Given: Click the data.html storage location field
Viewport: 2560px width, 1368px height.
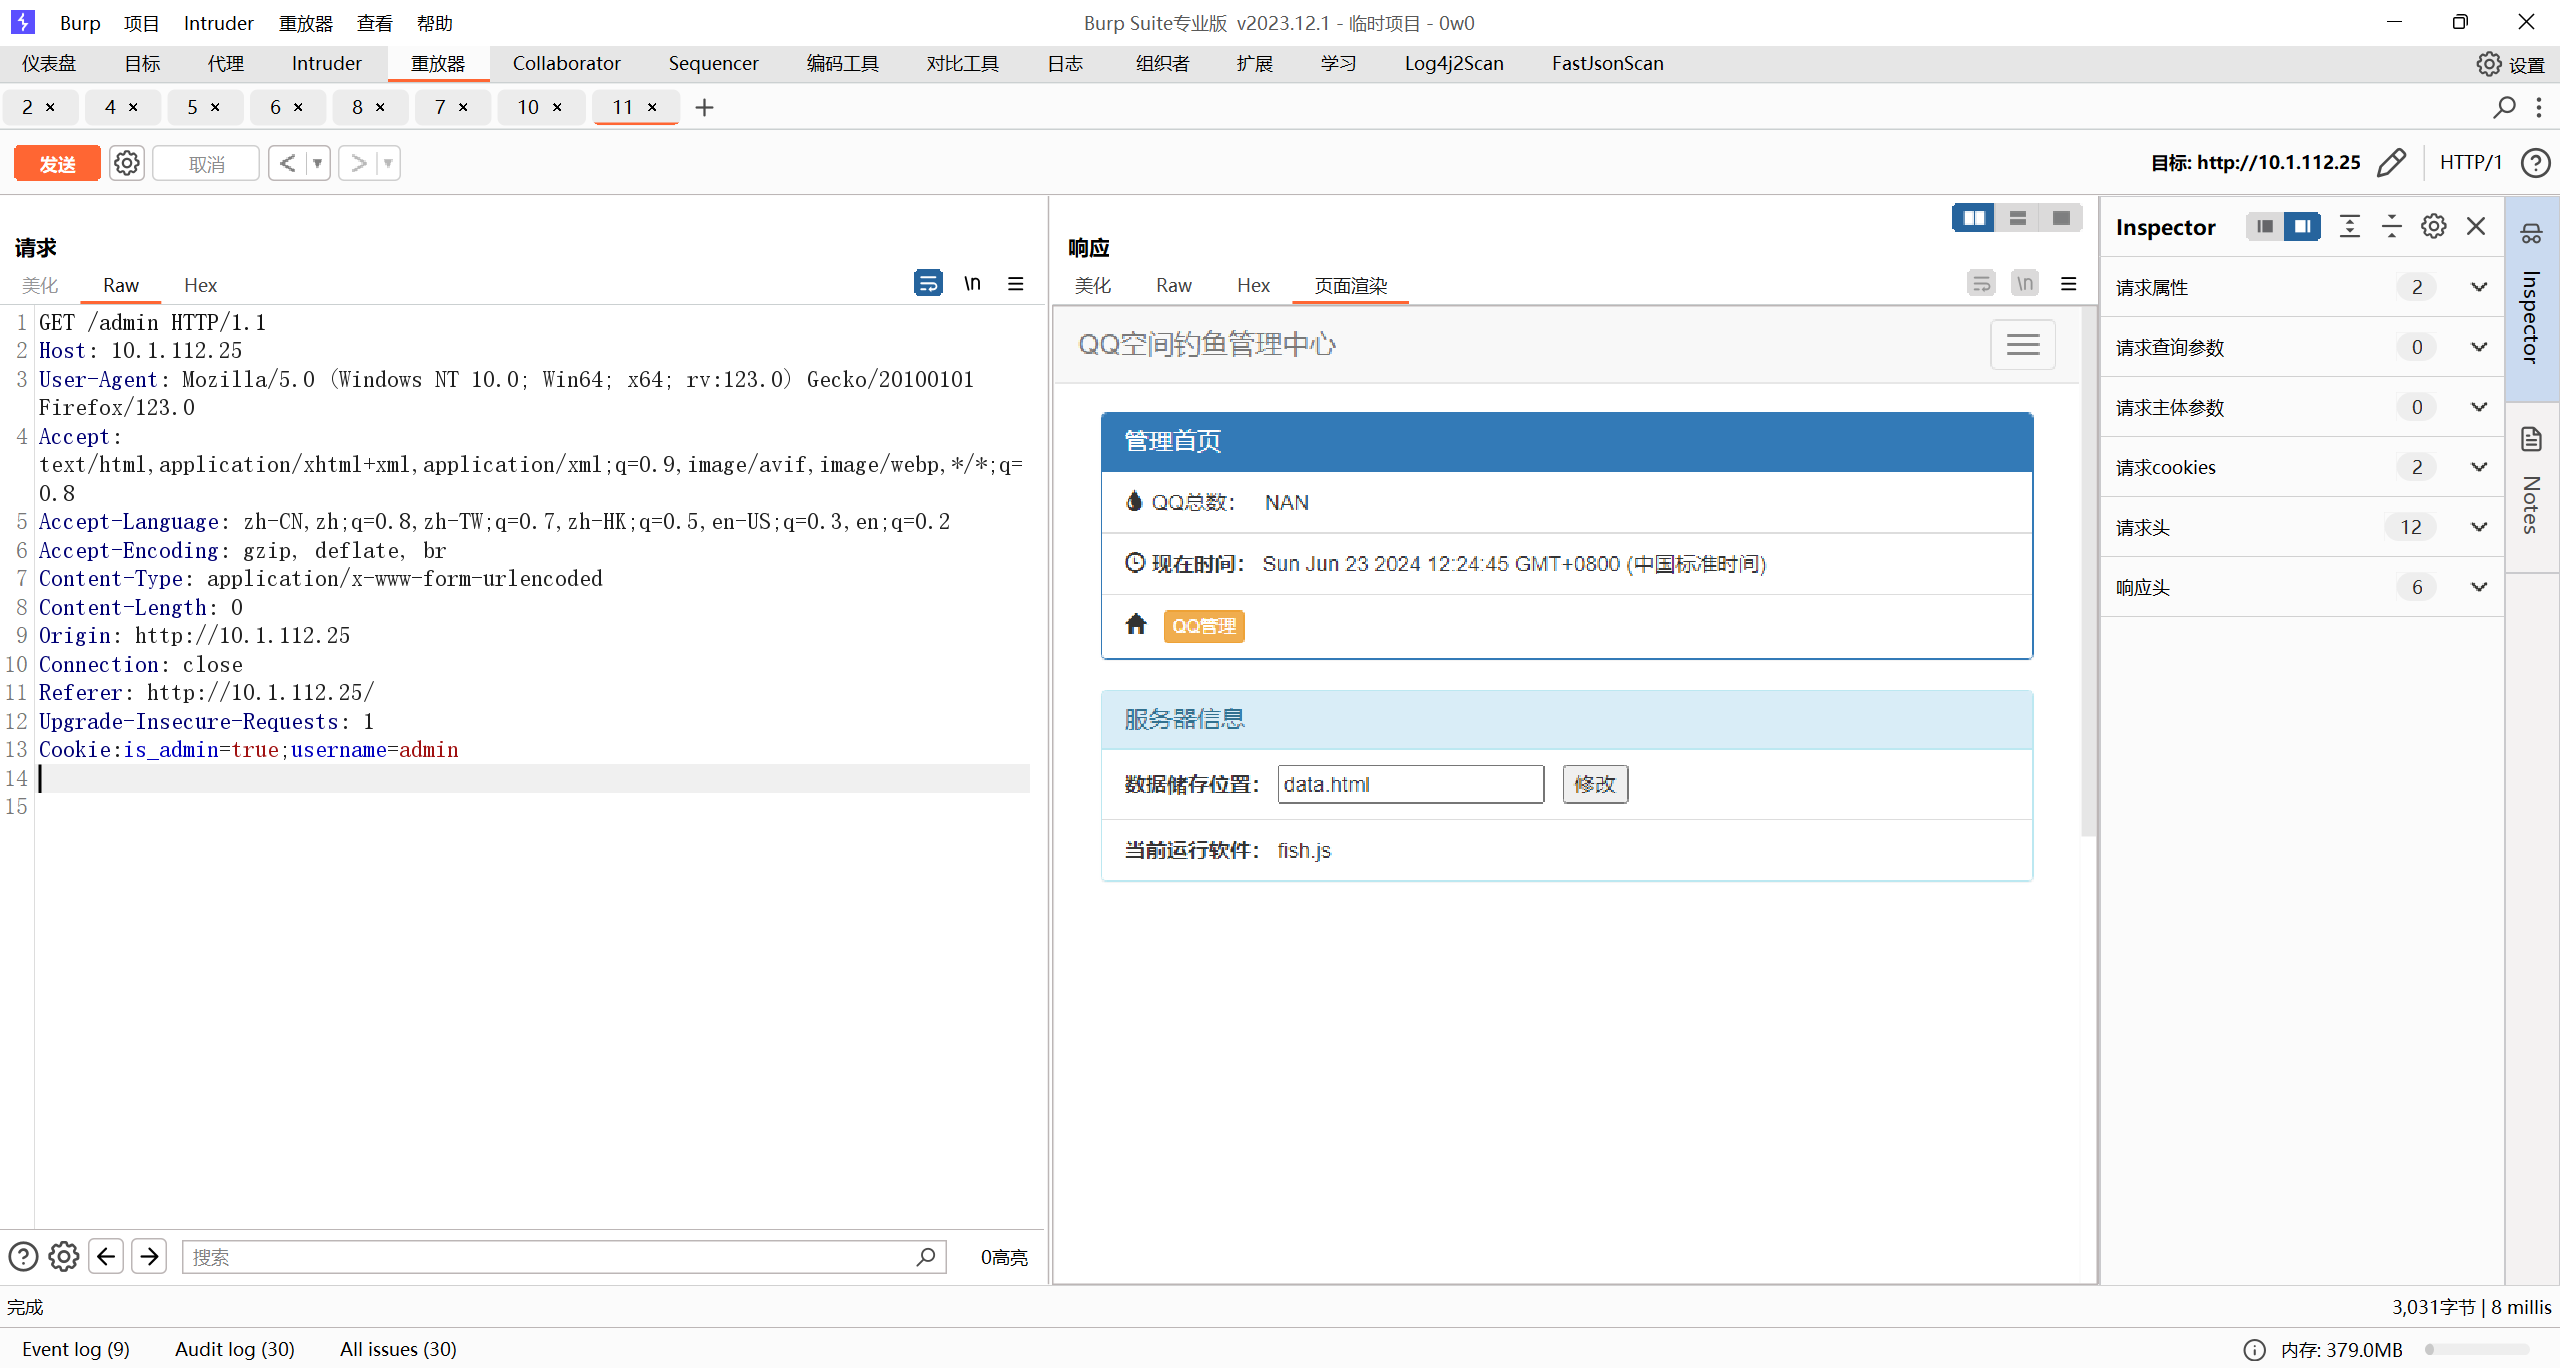Looking at the screenshot, I should 1411,784.
